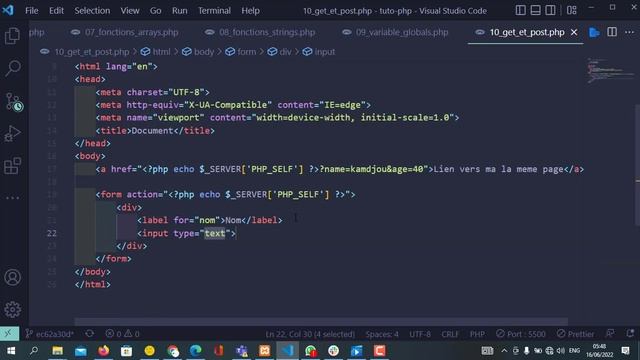Open the Go menu
This screenshot has height=360, width=640.
tap(156, 11)
